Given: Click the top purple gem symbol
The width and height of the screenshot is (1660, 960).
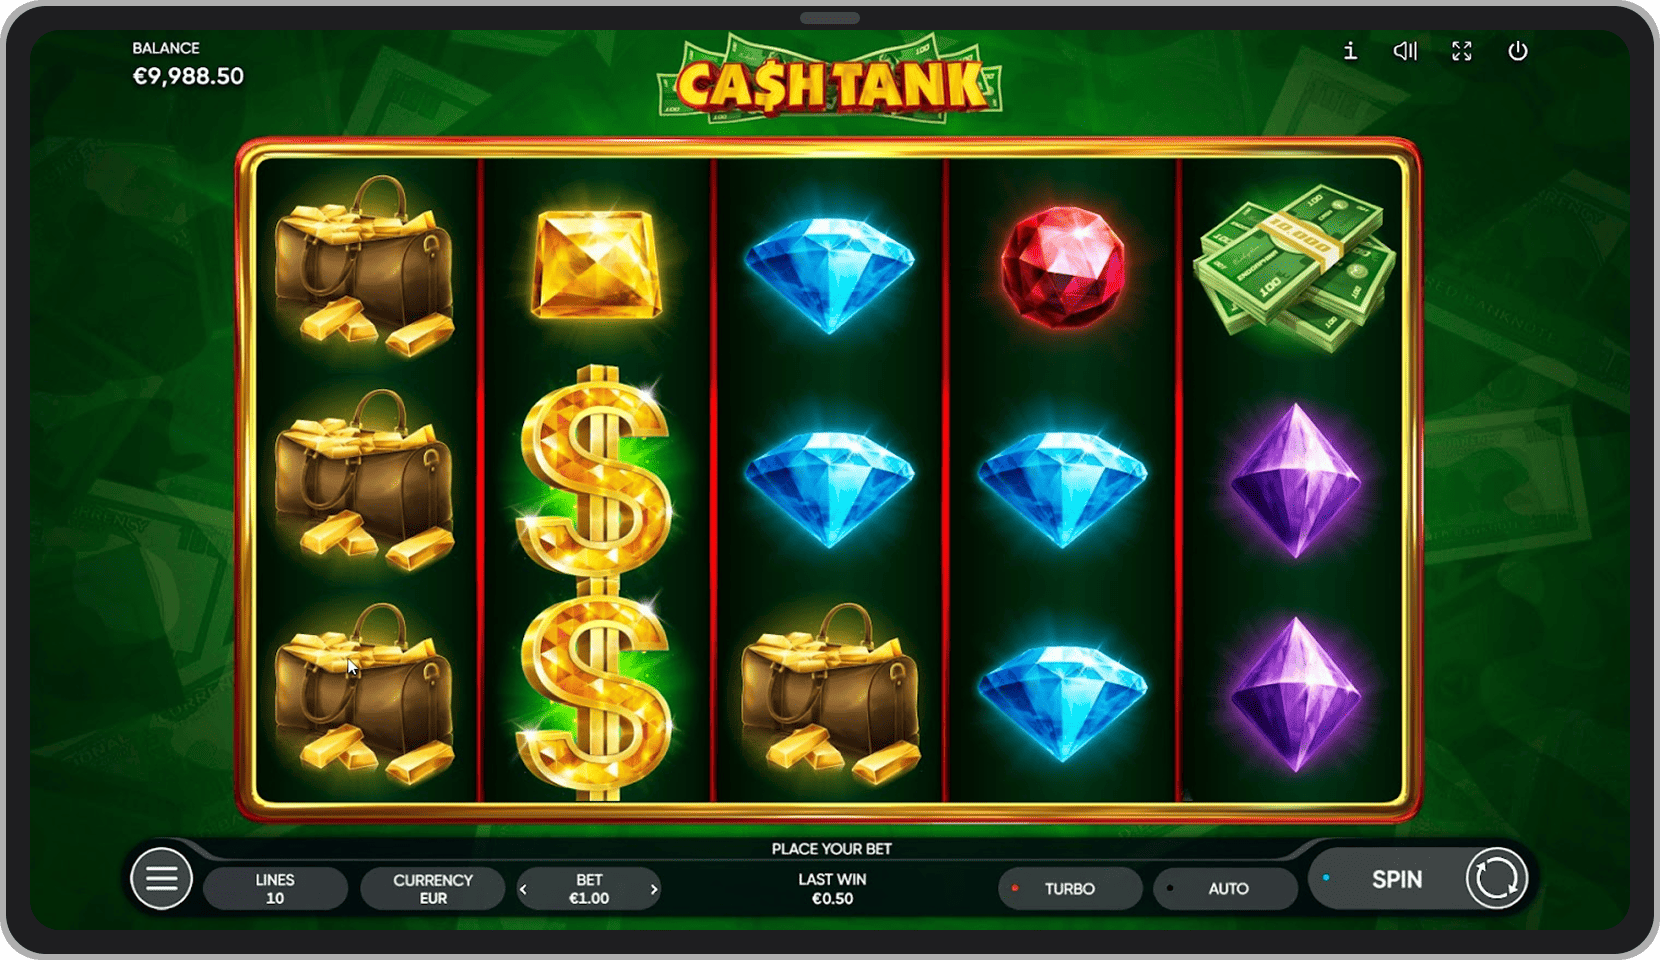Looking at the screenshot, I should coord(1296,480).
